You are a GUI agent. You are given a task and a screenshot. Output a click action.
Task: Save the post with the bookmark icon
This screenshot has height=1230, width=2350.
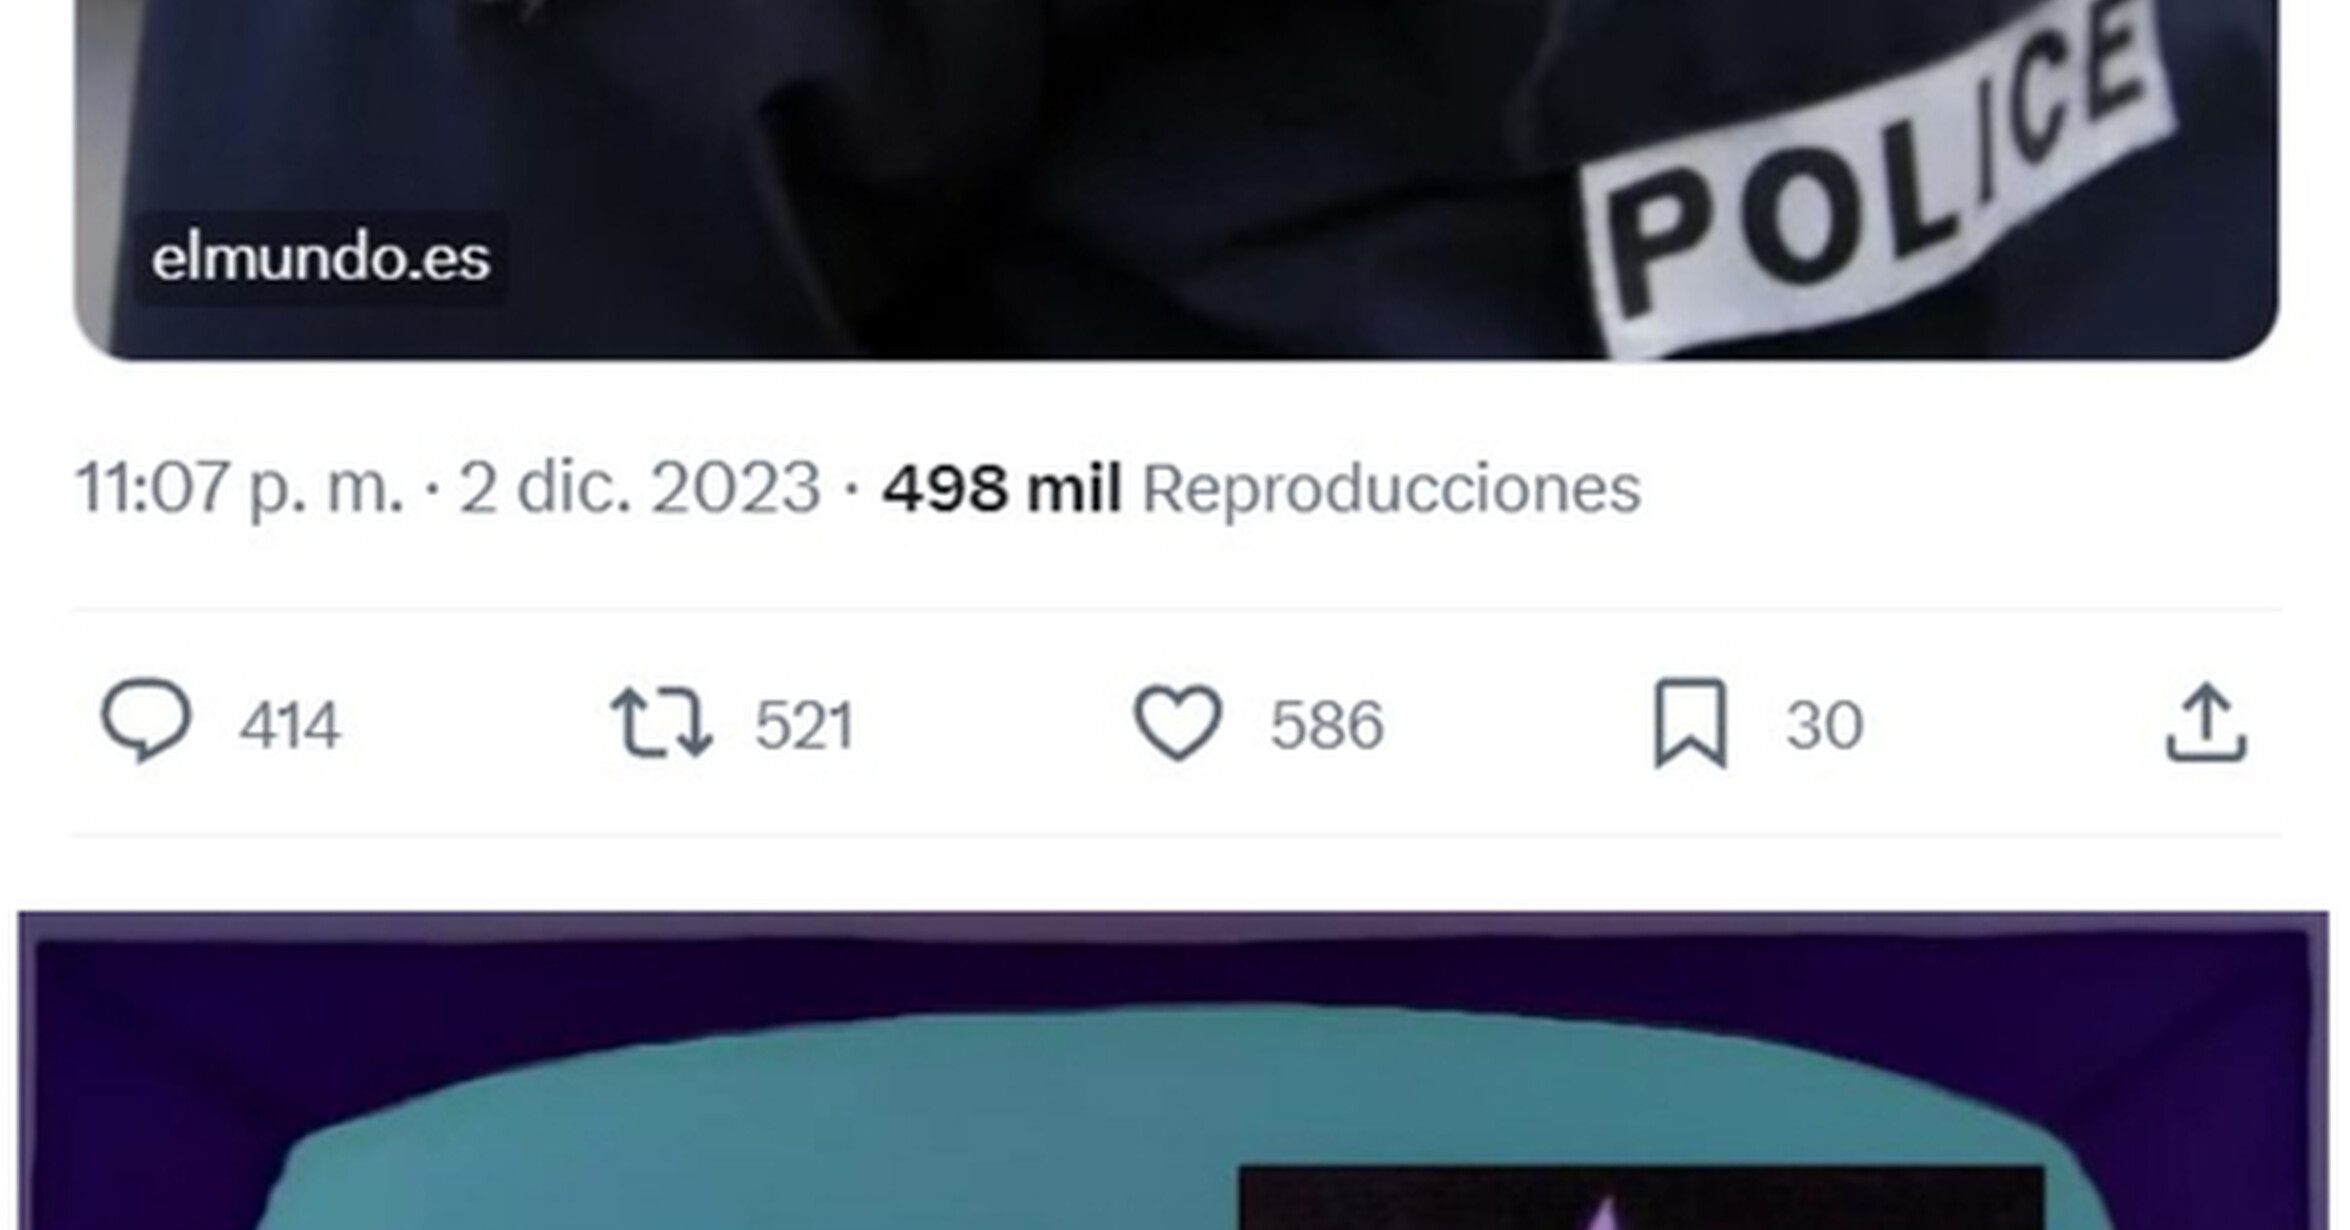click(1690, 723)
